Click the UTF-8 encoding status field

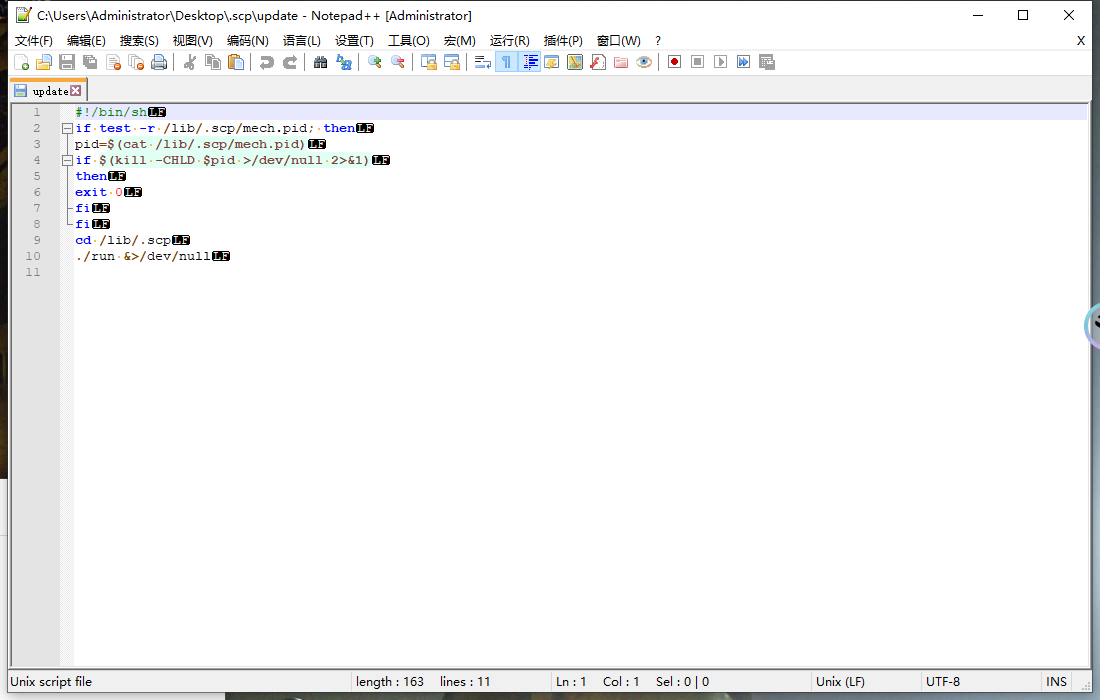(943, 682)
